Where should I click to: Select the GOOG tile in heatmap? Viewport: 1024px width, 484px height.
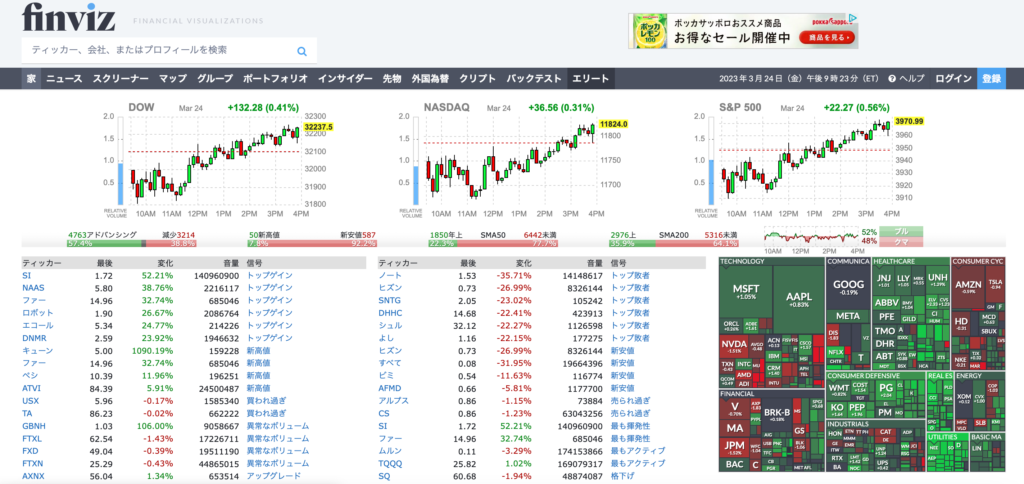tap(848, 287)
